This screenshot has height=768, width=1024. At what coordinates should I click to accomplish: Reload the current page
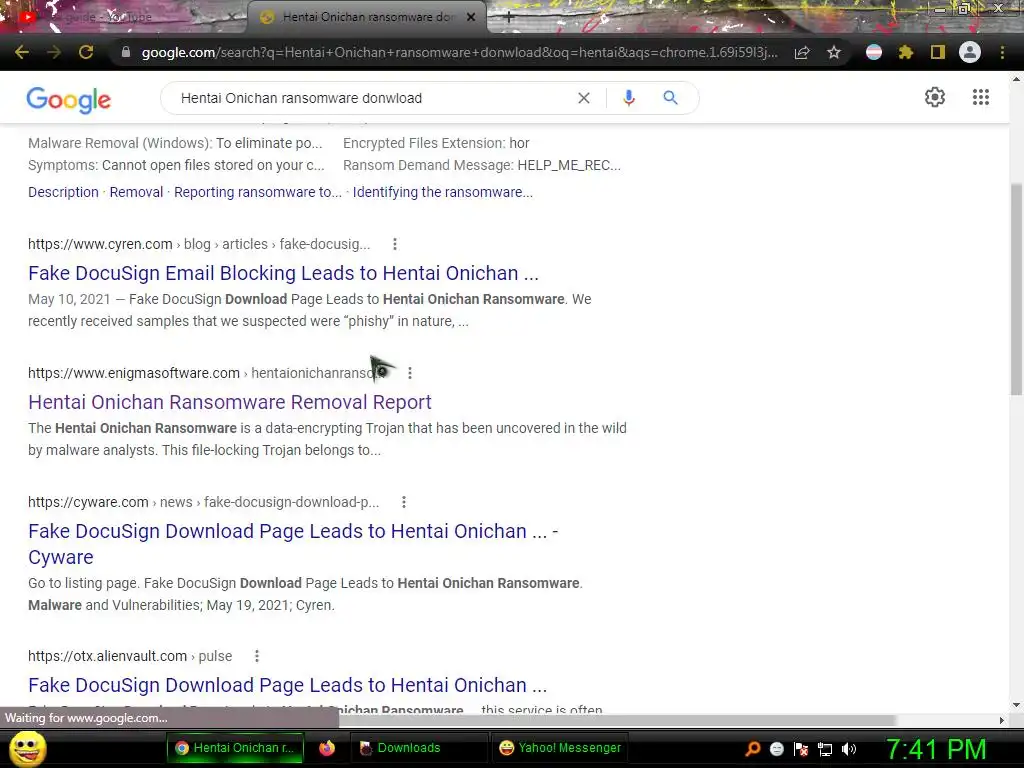tap(86, 52)
